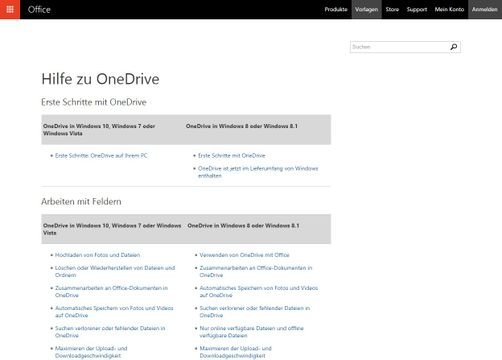
Task: Open Maximieren der Upload link, Windows 8 column
Action: click(236, 352)
